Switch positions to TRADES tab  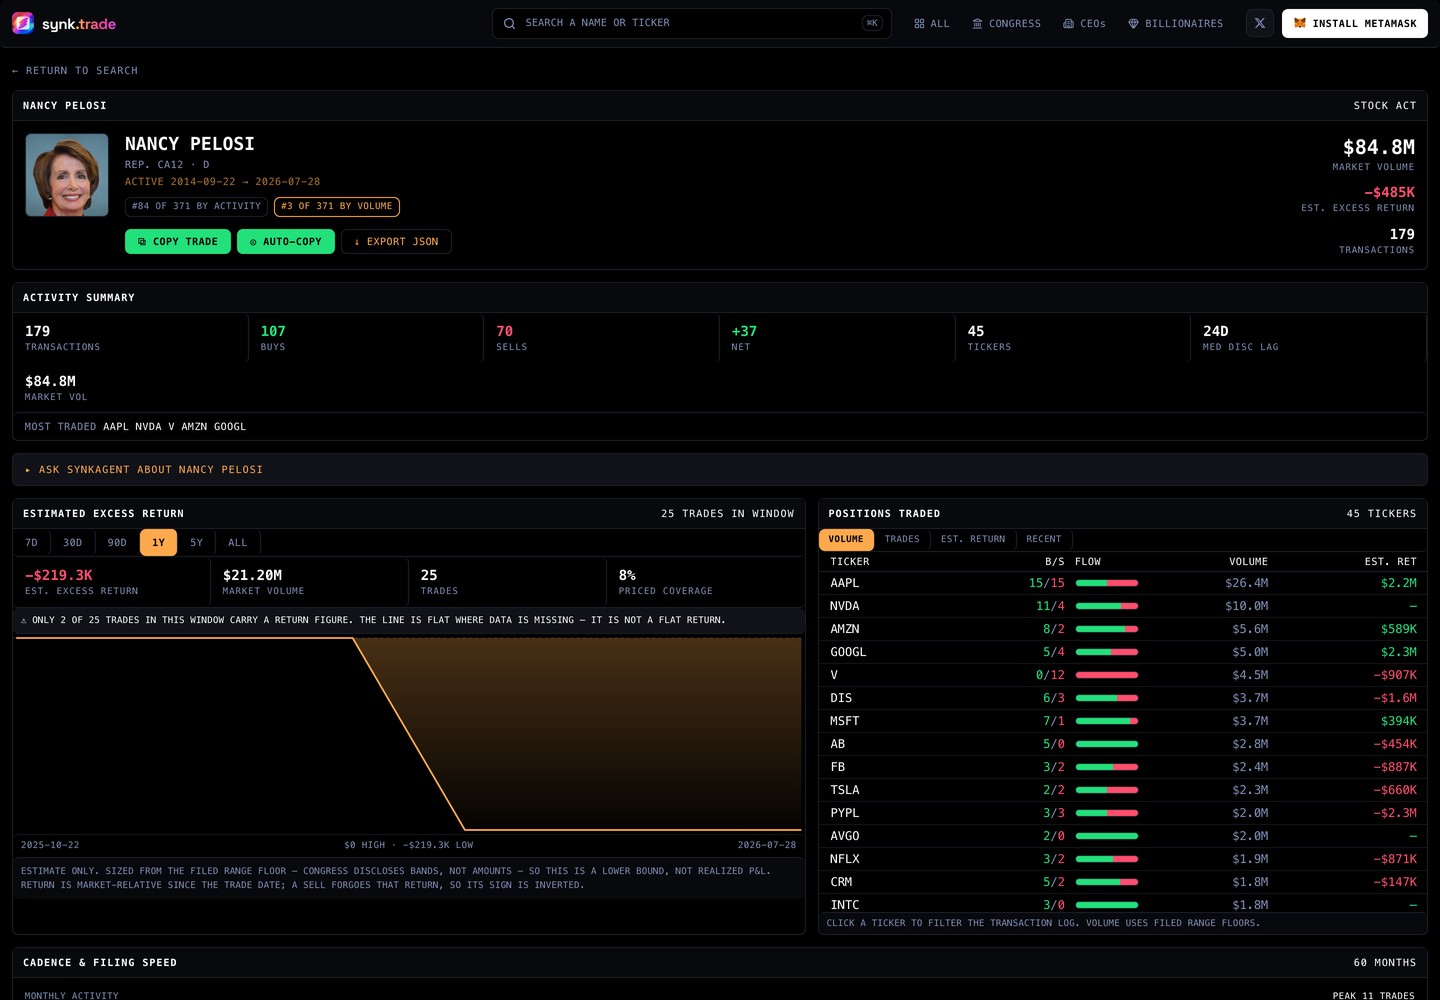[902, 540]
